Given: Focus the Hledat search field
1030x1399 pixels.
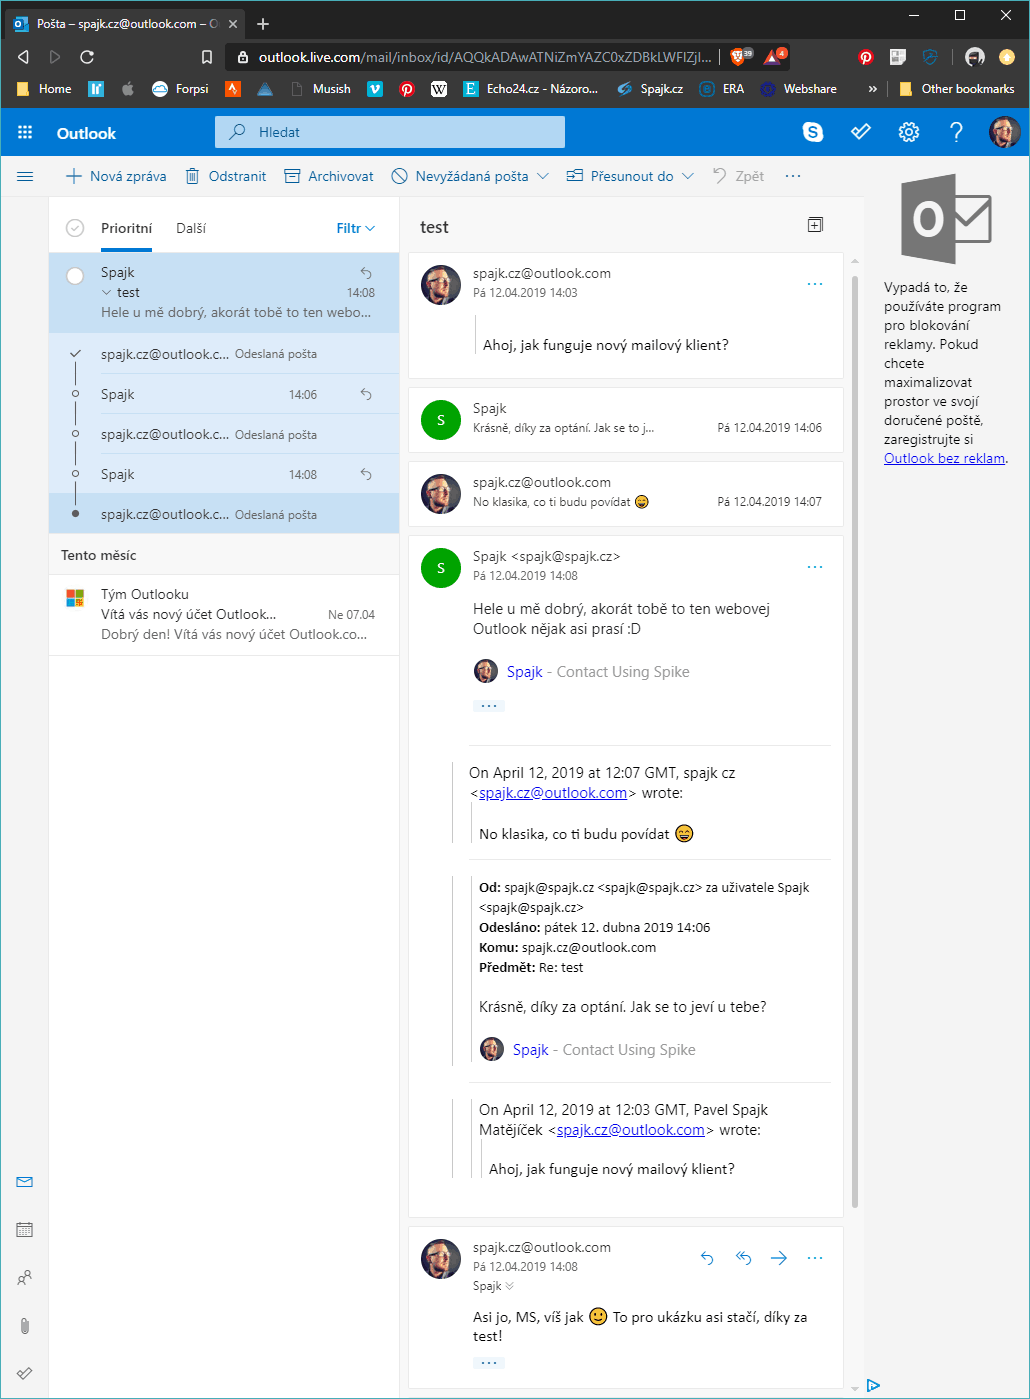Looking at the screenshot, I should (390, 132).
